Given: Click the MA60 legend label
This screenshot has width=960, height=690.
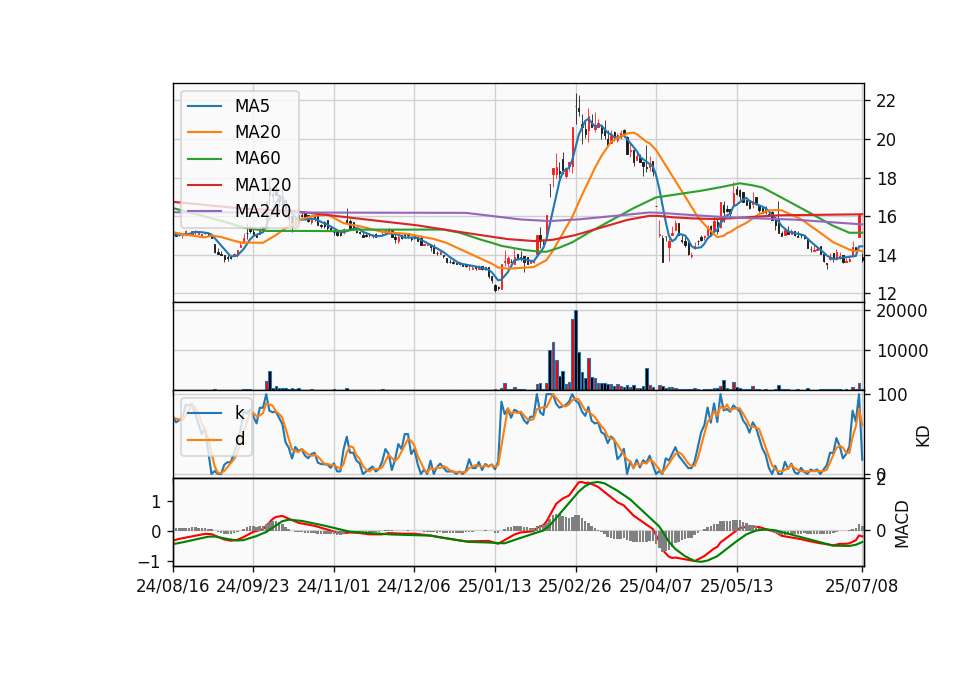Looking at the screenshot, I should pyautogui.click(x=257, y=159).
